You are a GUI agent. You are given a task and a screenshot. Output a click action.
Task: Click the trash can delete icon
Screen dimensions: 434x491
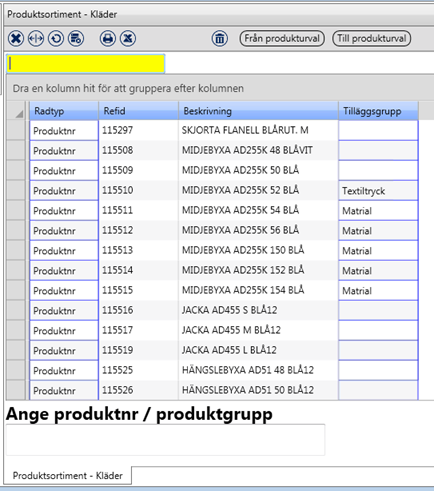tap(220, 39)
